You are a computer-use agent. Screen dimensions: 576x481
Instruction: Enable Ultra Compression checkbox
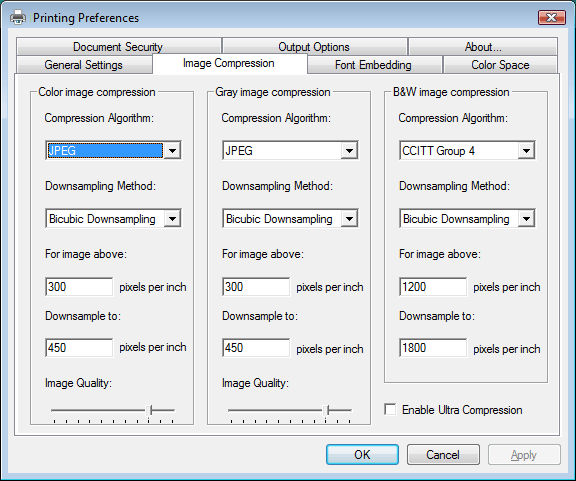390,409
